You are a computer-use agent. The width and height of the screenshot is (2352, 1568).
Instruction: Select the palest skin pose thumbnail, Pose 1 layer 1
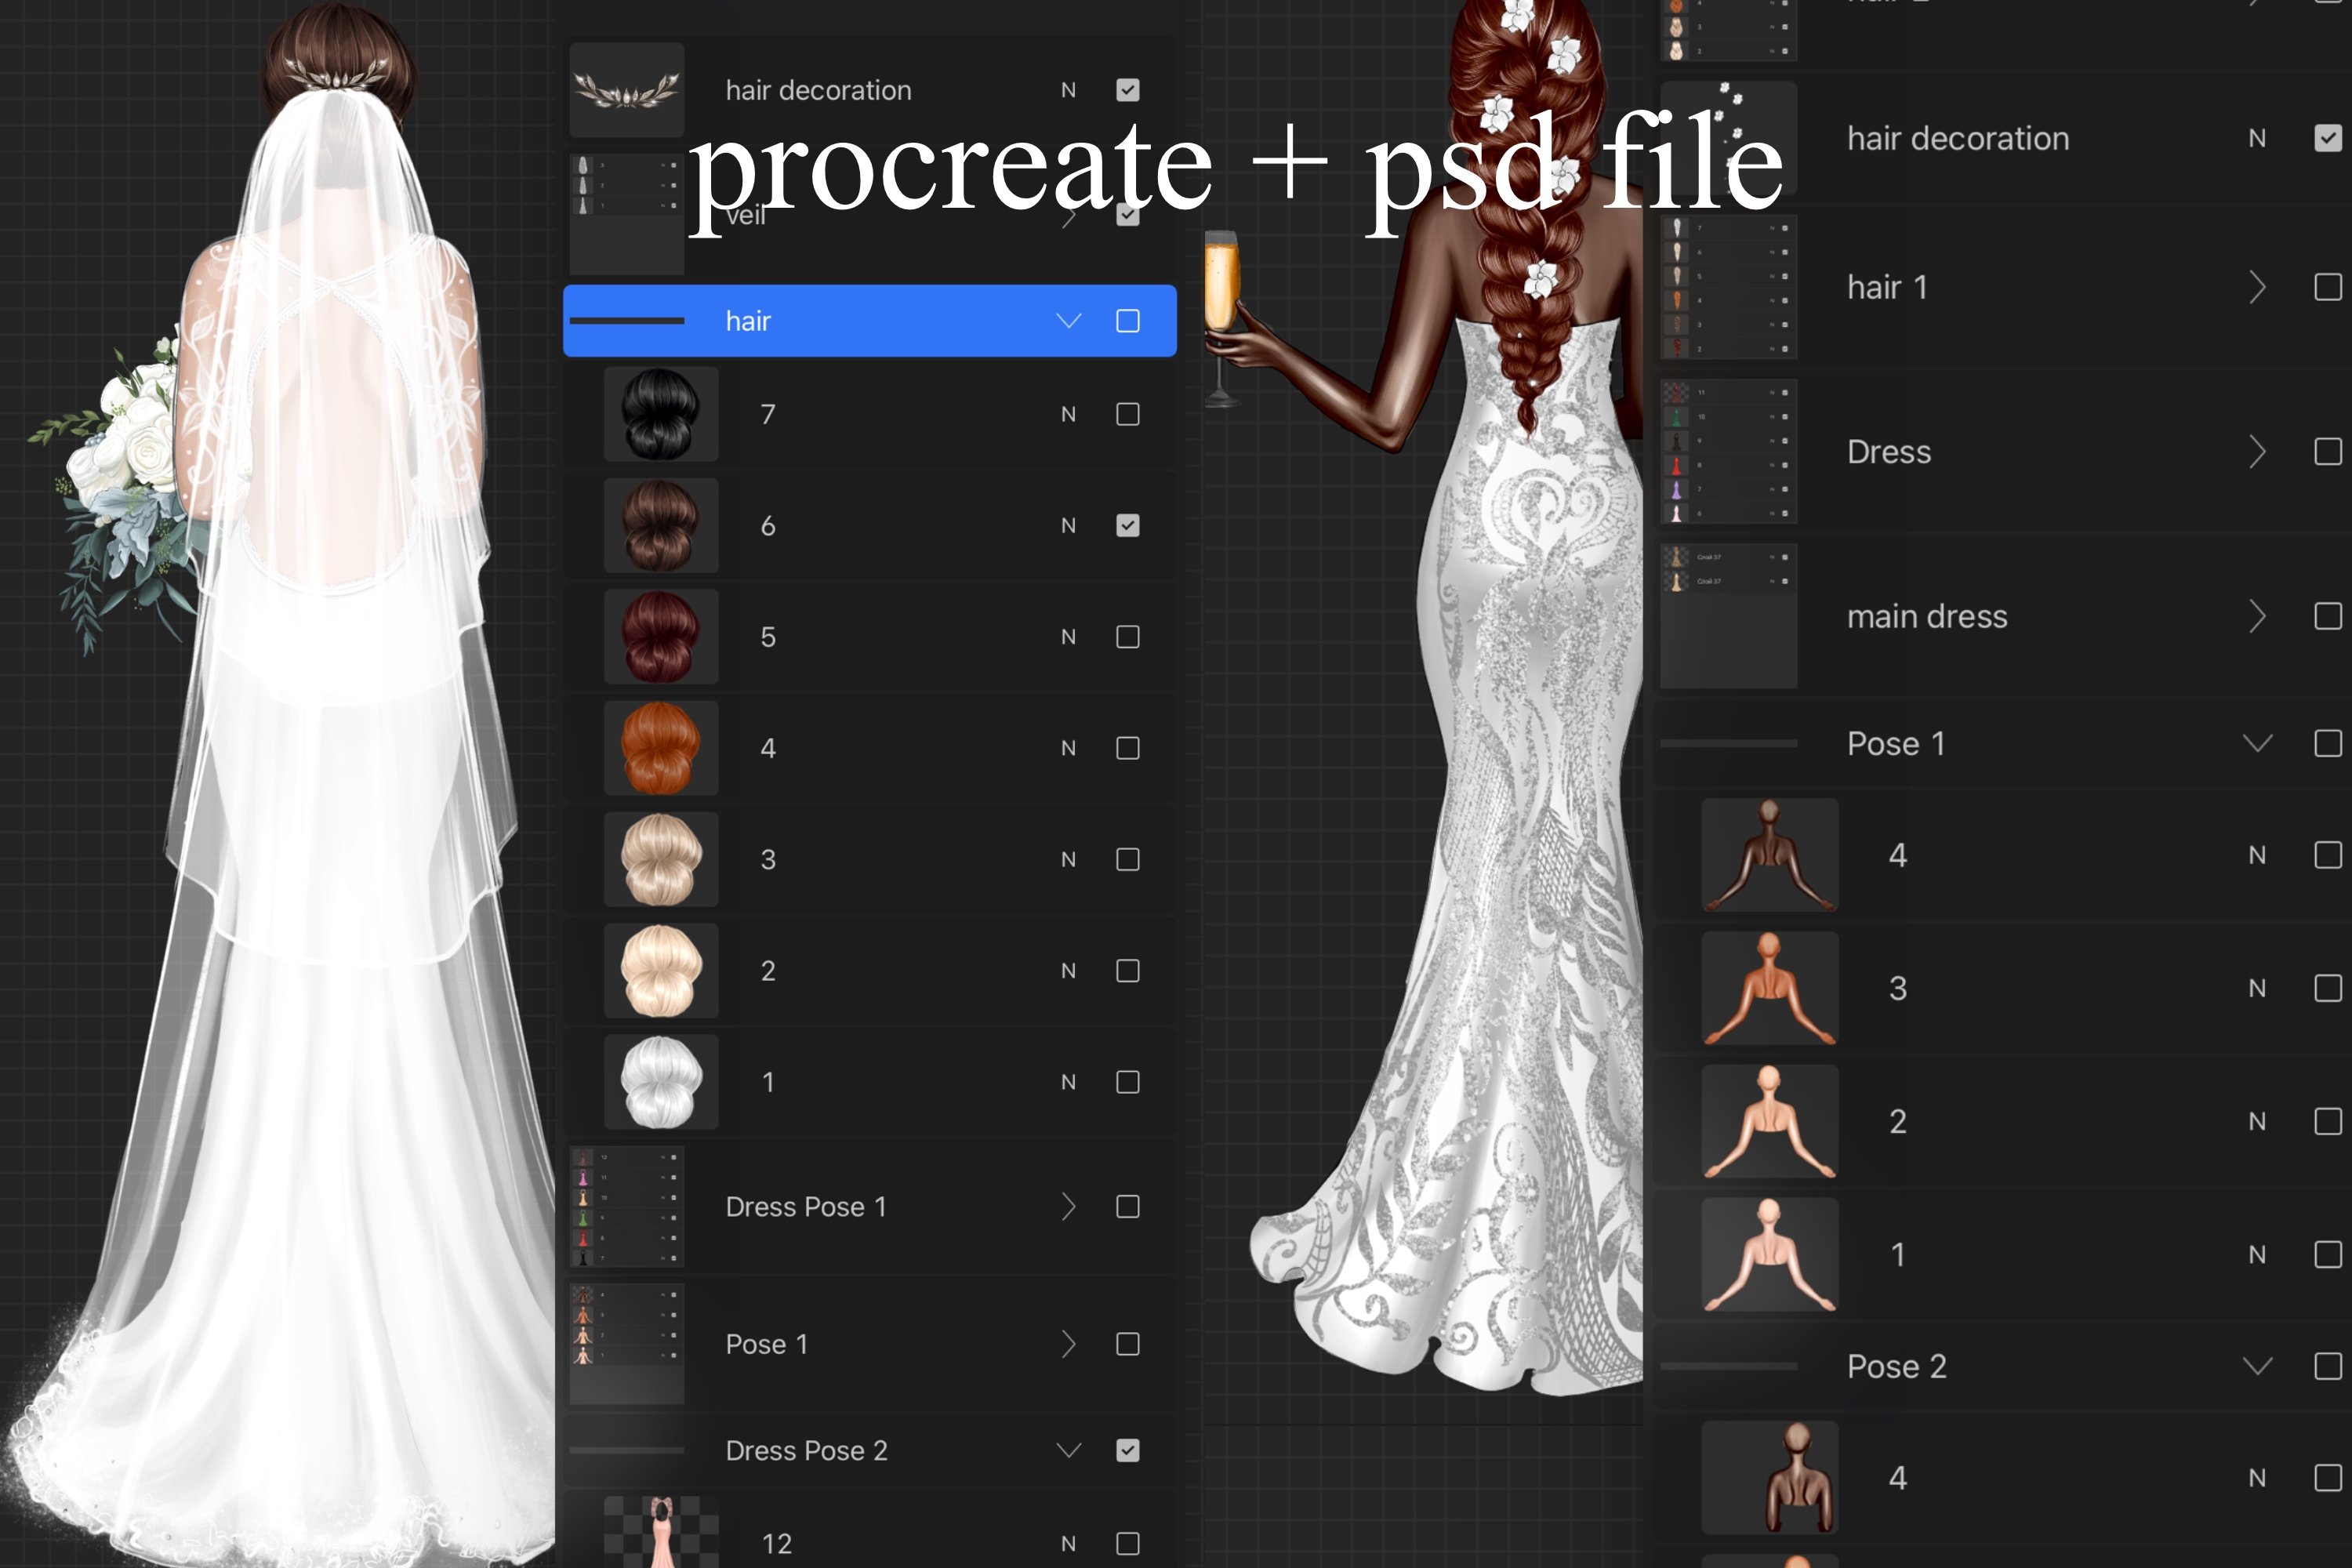click(1770, 1254)
